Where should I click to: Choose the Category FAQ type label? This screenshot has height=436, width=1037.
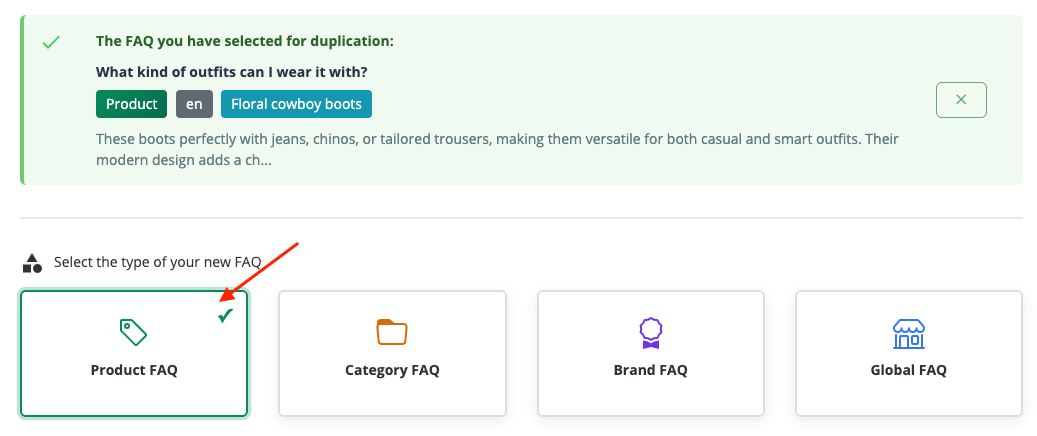[x=392, y=370]
